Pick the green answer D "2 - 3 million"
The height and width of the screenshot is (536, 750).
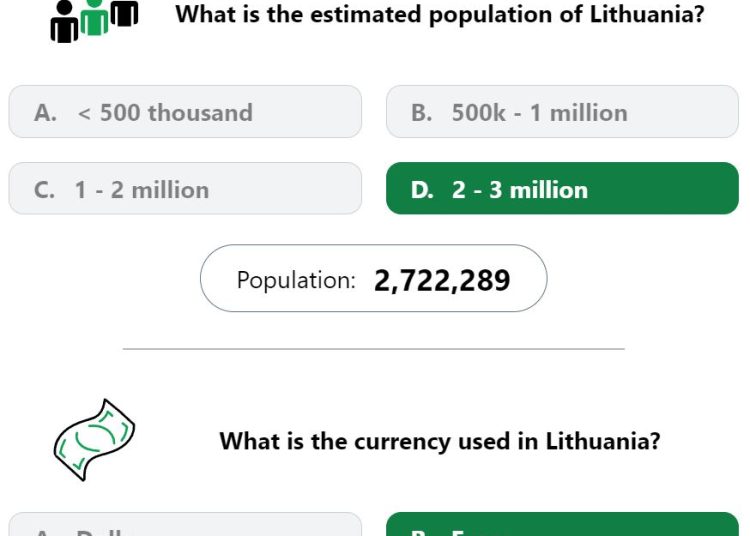click(x=562, y=188)
